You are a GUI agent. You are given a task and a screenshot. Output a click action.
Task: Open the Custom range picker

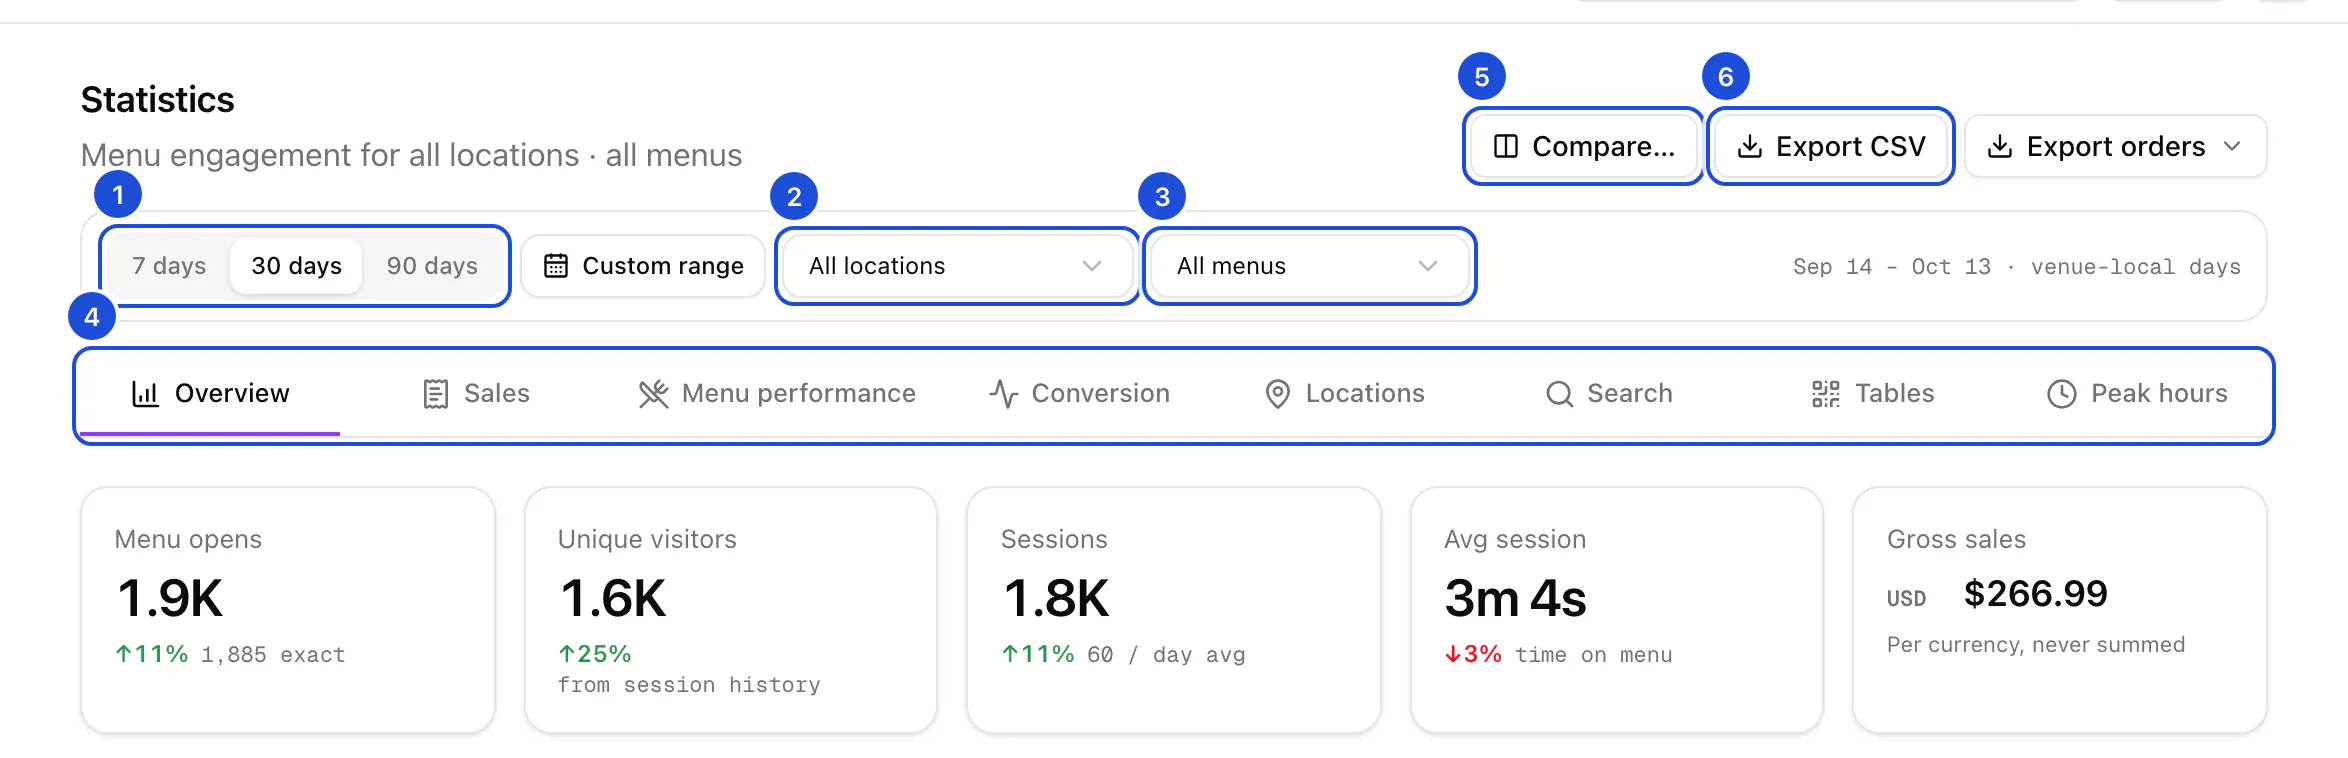point(643,266)
